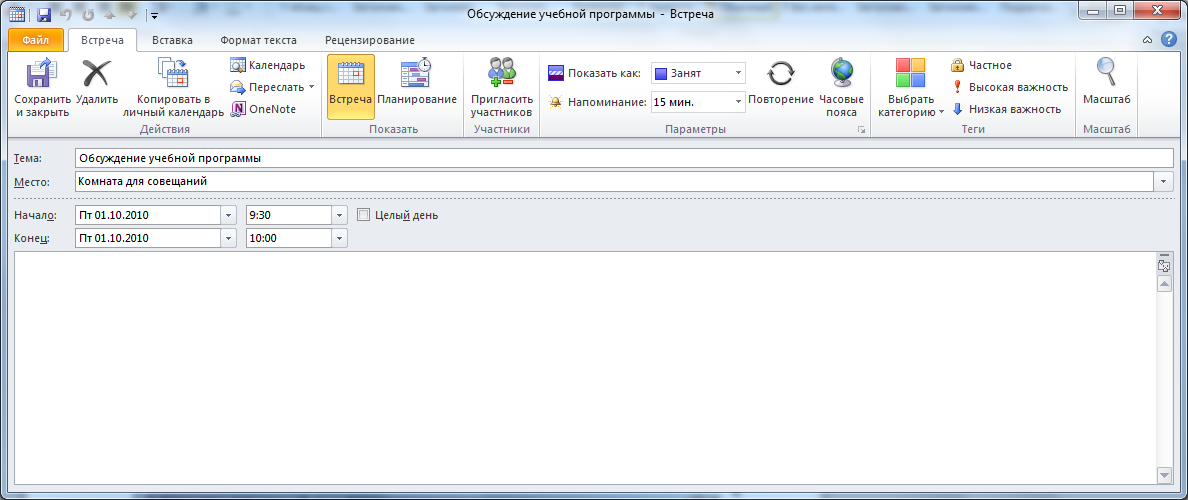Mark the meeting as Частное
The width and height of the screenshot is (1188, 500).
point(980,65)
